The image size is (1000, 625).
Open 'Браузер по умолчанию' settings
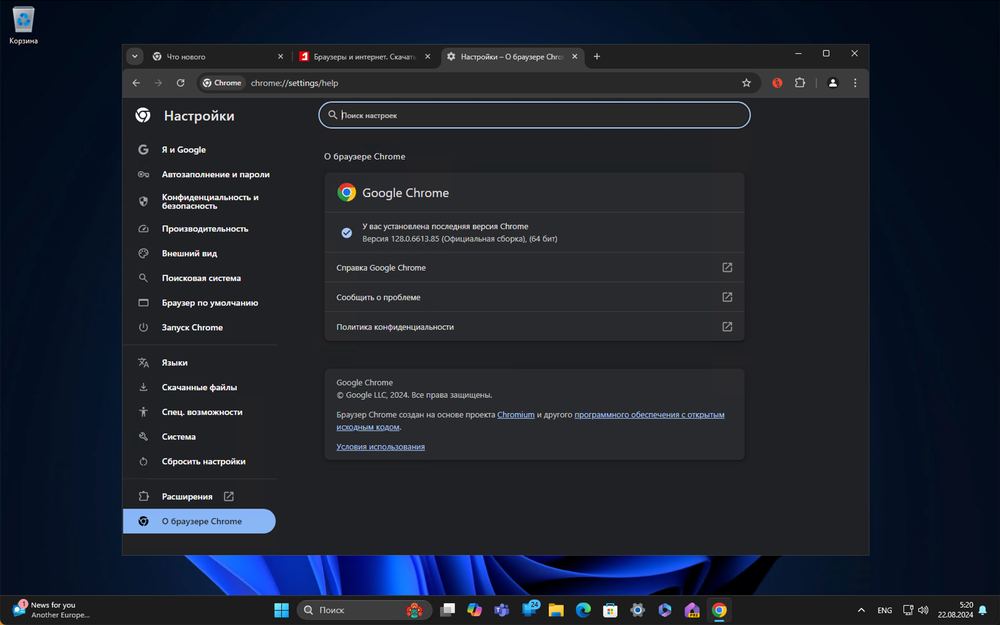click(x=199, y=304)
